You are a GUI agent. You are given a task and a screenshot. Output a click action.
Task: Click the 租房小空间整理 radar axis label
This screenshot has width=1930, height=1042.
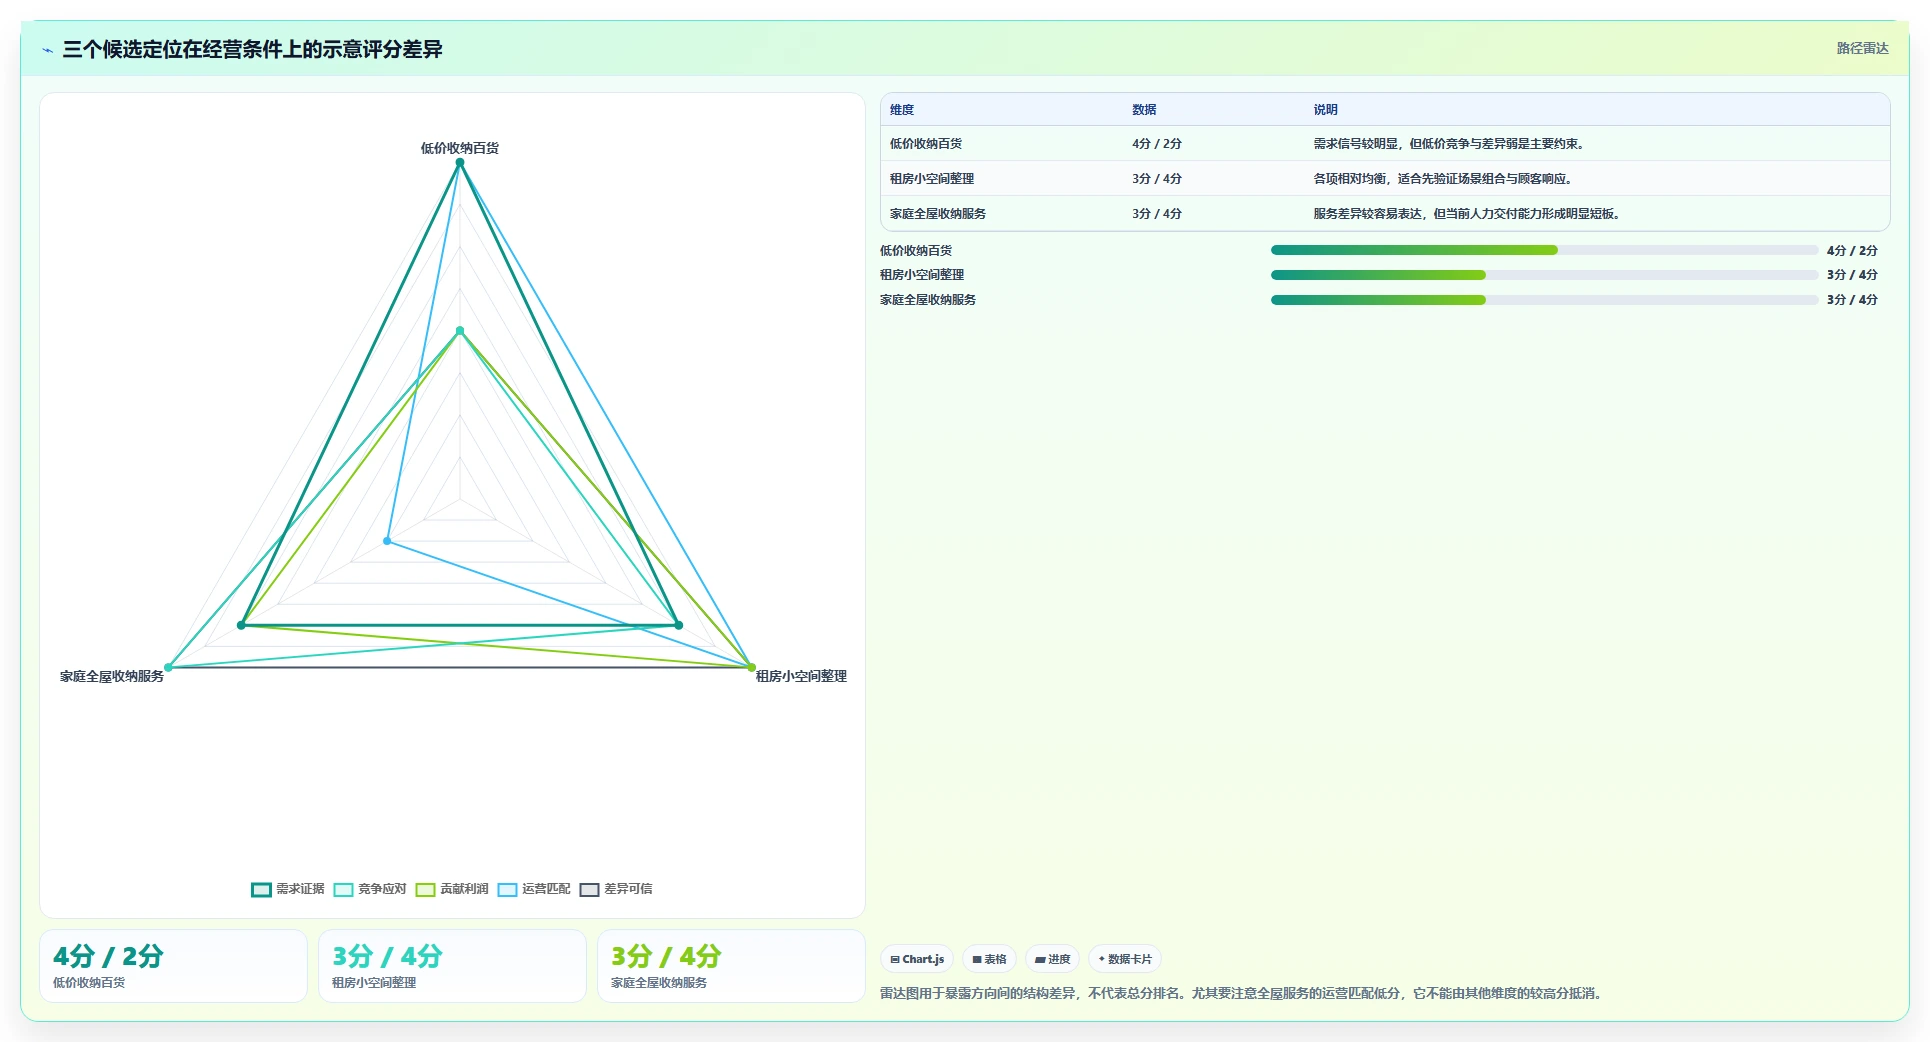801,676
